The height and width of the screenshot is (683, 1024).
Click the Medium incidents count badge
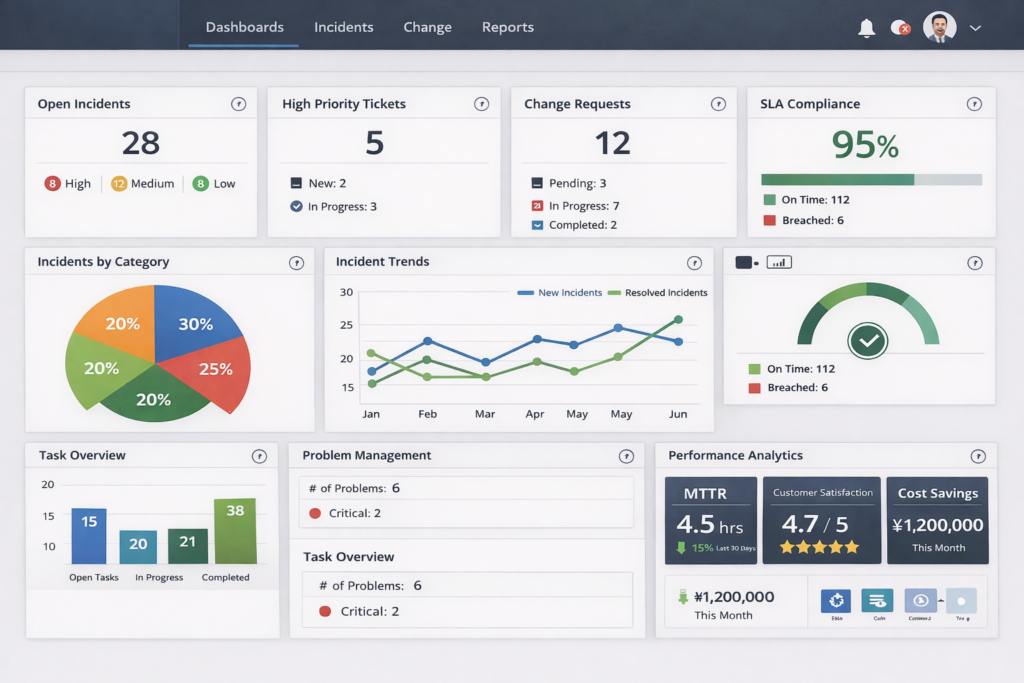(x=119, y=184)
